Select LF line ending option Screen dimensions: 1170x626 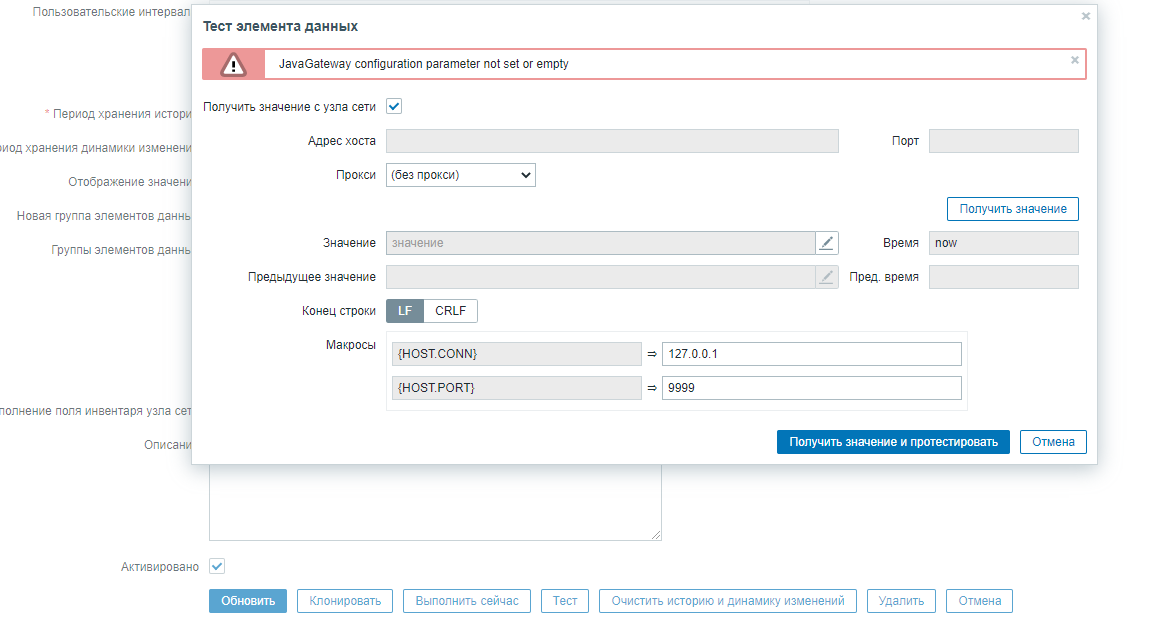coord(405,311)
